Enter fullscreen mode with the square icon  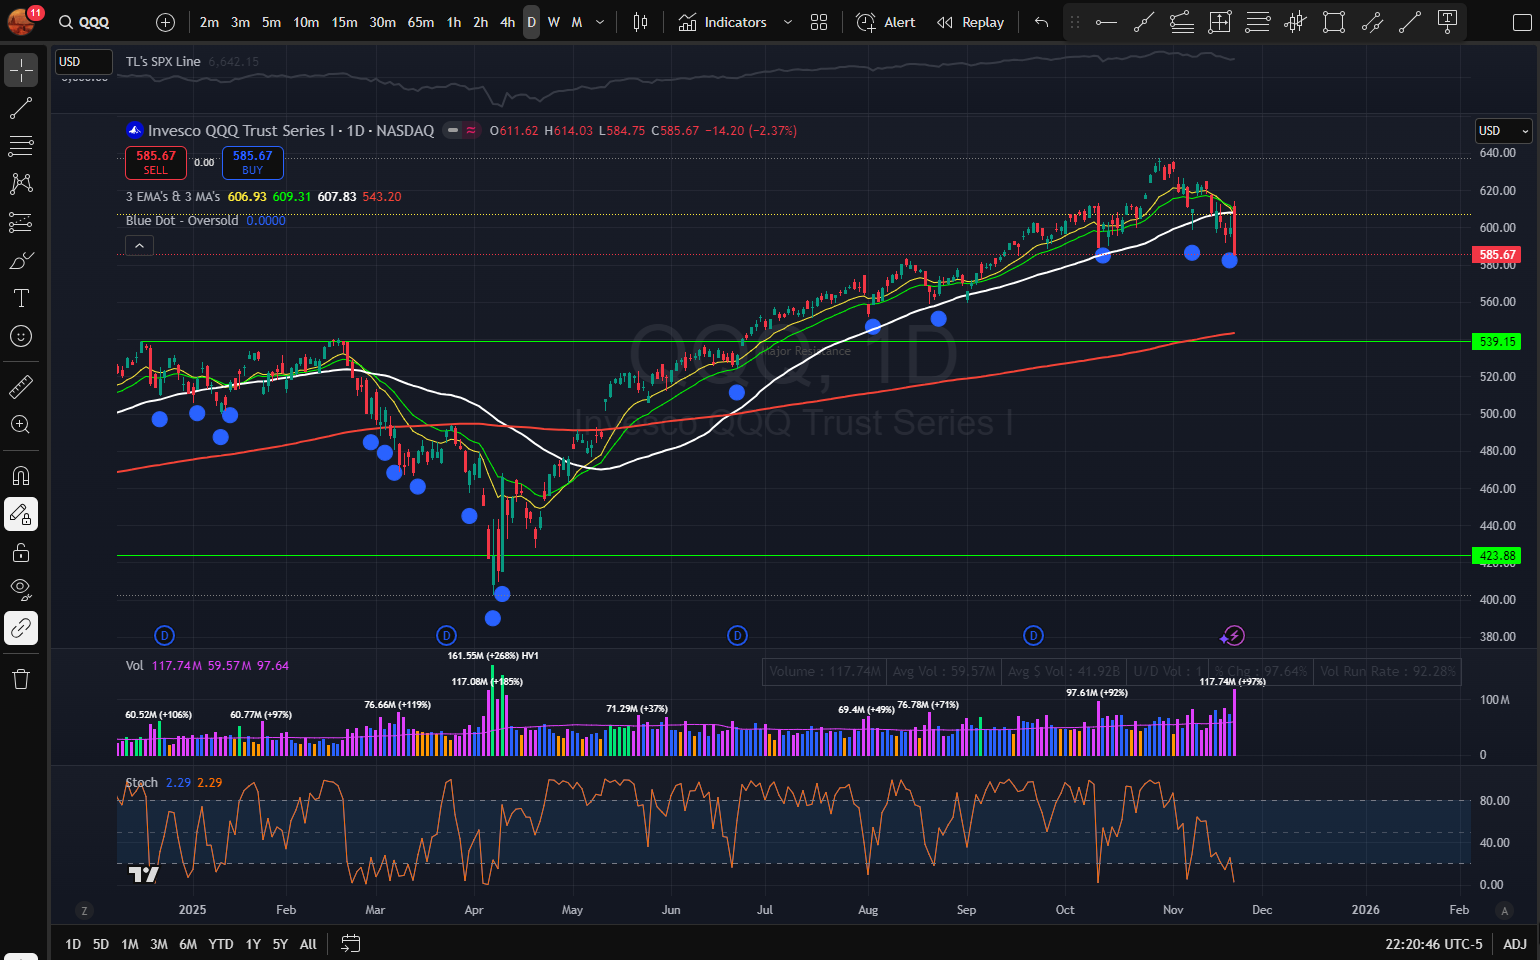[1521, 22]
